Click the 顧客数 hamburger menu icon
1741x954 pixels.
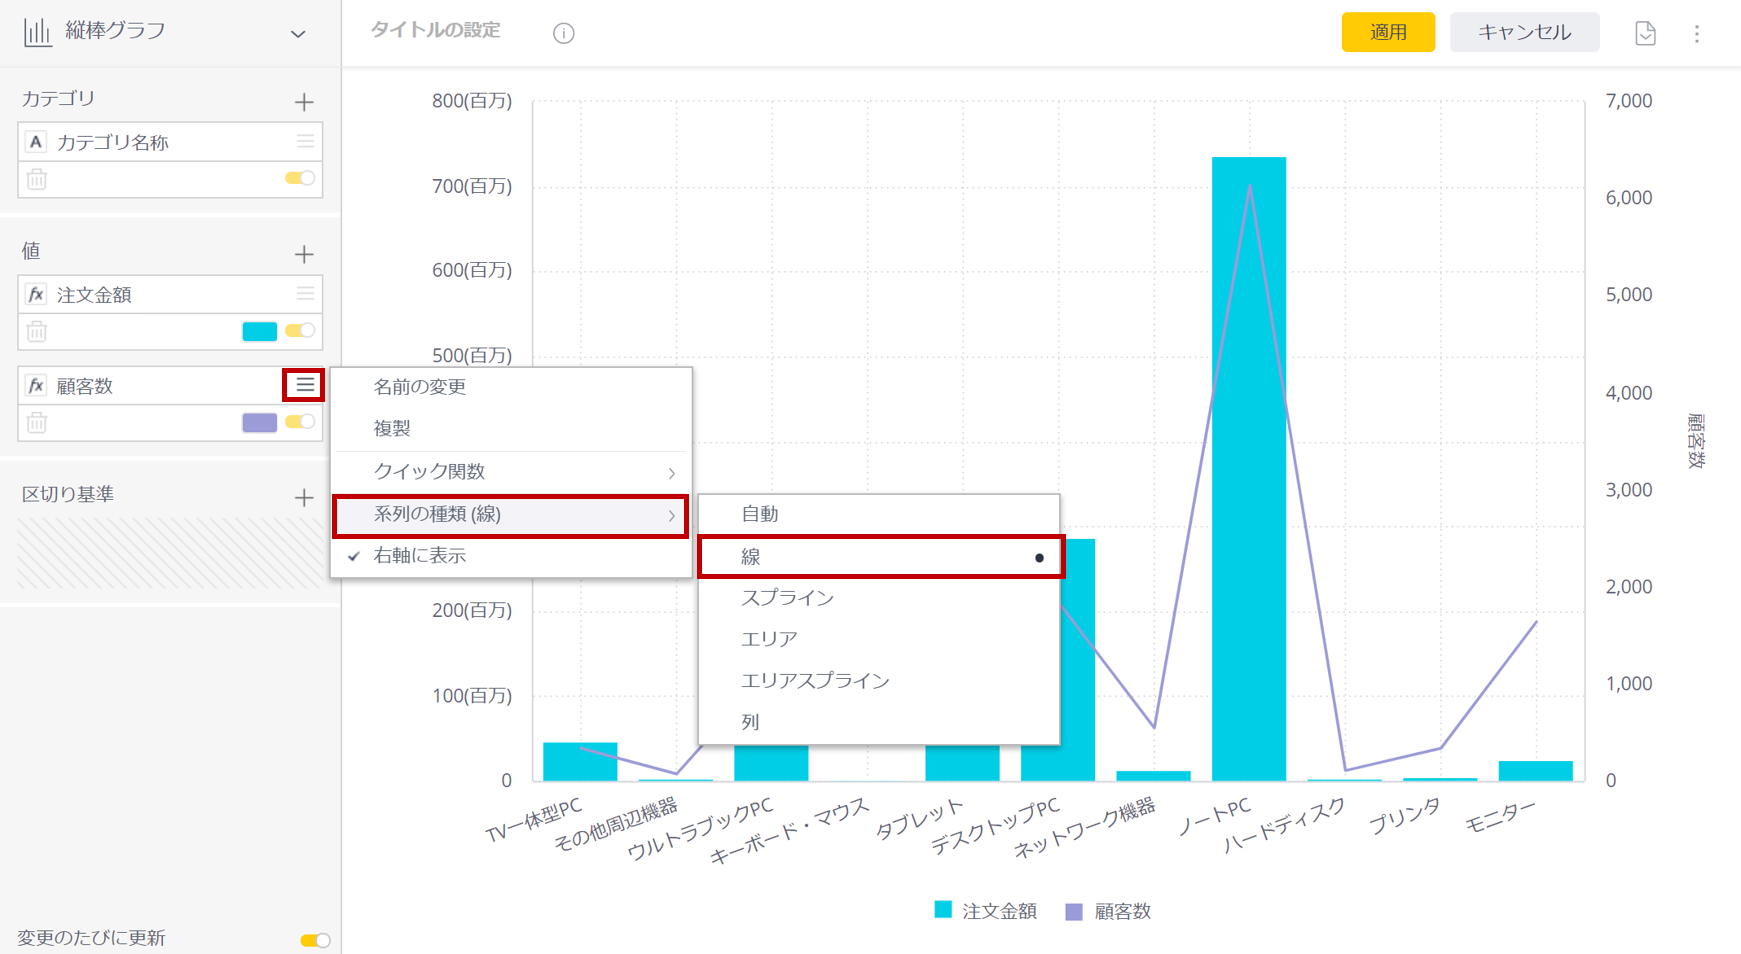pyautogui.click(x=305, y=385)
